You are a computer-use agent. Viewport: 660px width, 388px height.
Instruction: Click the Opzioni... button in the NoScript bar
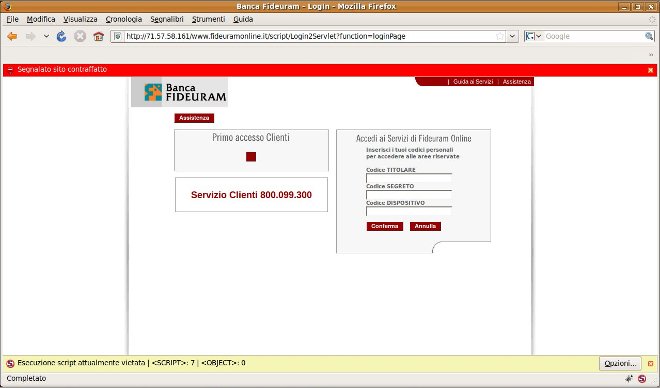tap(620, 364)
